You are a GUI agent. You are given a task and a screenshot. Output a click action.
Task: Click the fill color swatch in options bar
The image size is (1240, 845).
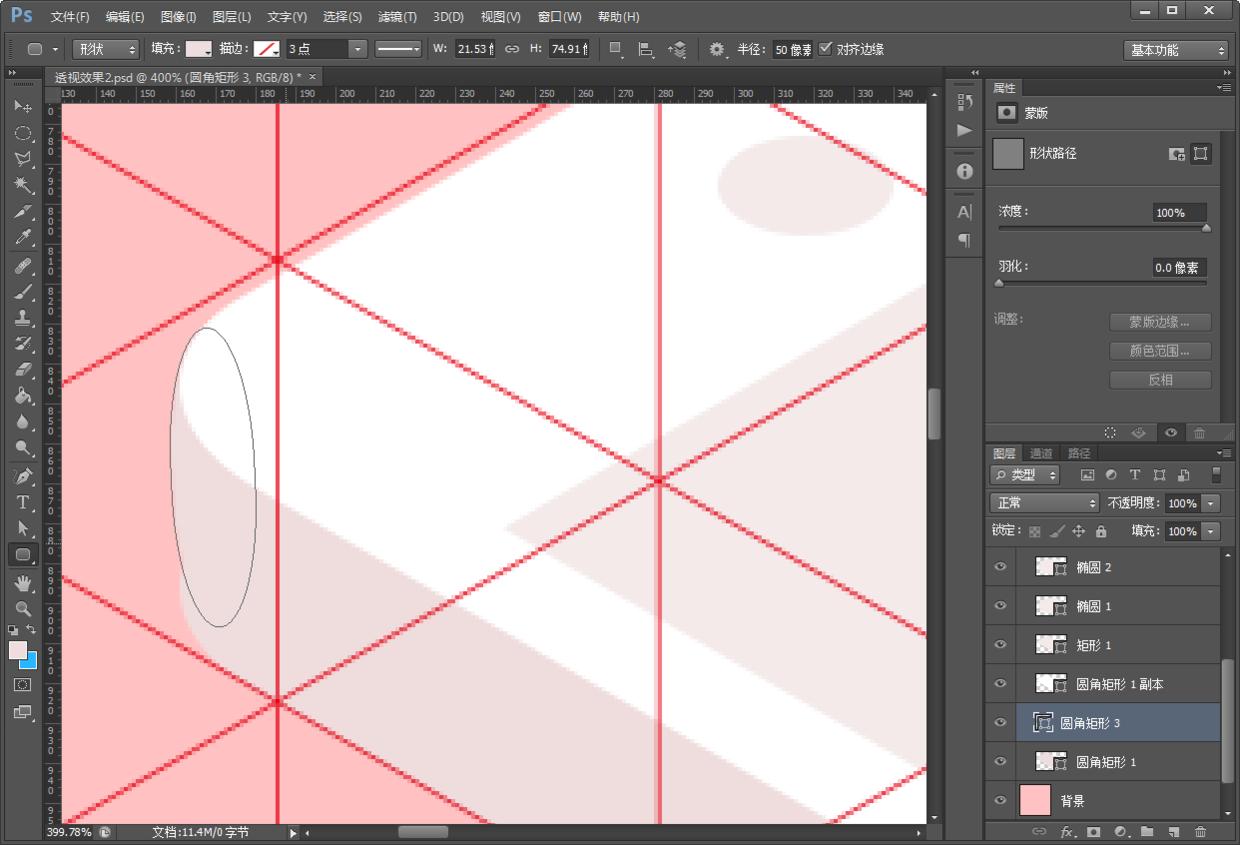[199, 49]
